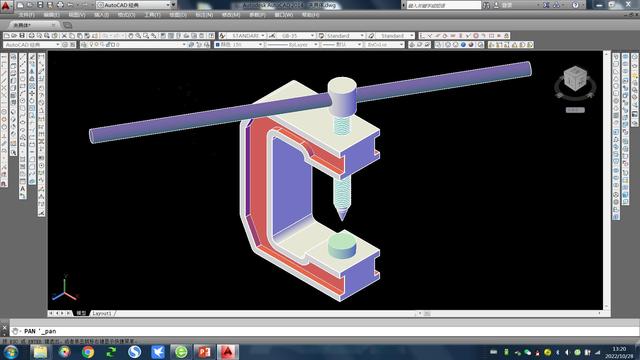This screenshot has width=640, height=360.
Task: Click the help question mark icon
Action: tap(575, 5)
